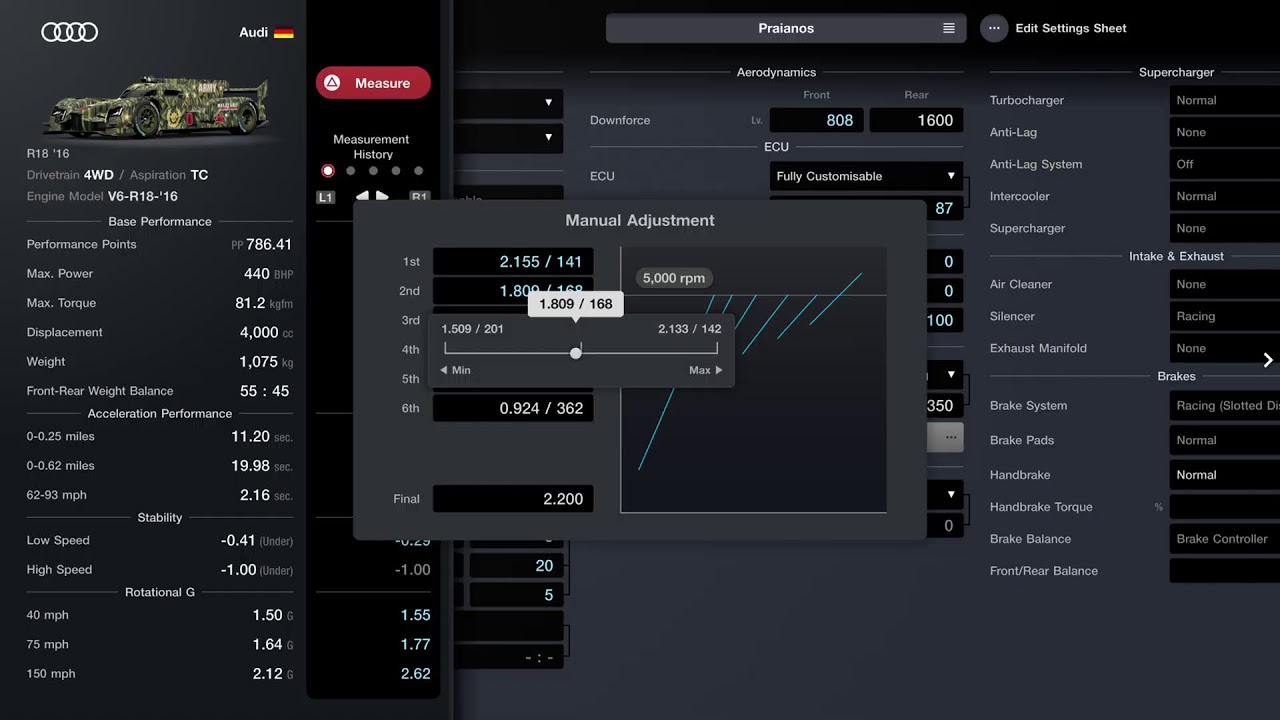Start a Measure performance test

click(373, 83)
